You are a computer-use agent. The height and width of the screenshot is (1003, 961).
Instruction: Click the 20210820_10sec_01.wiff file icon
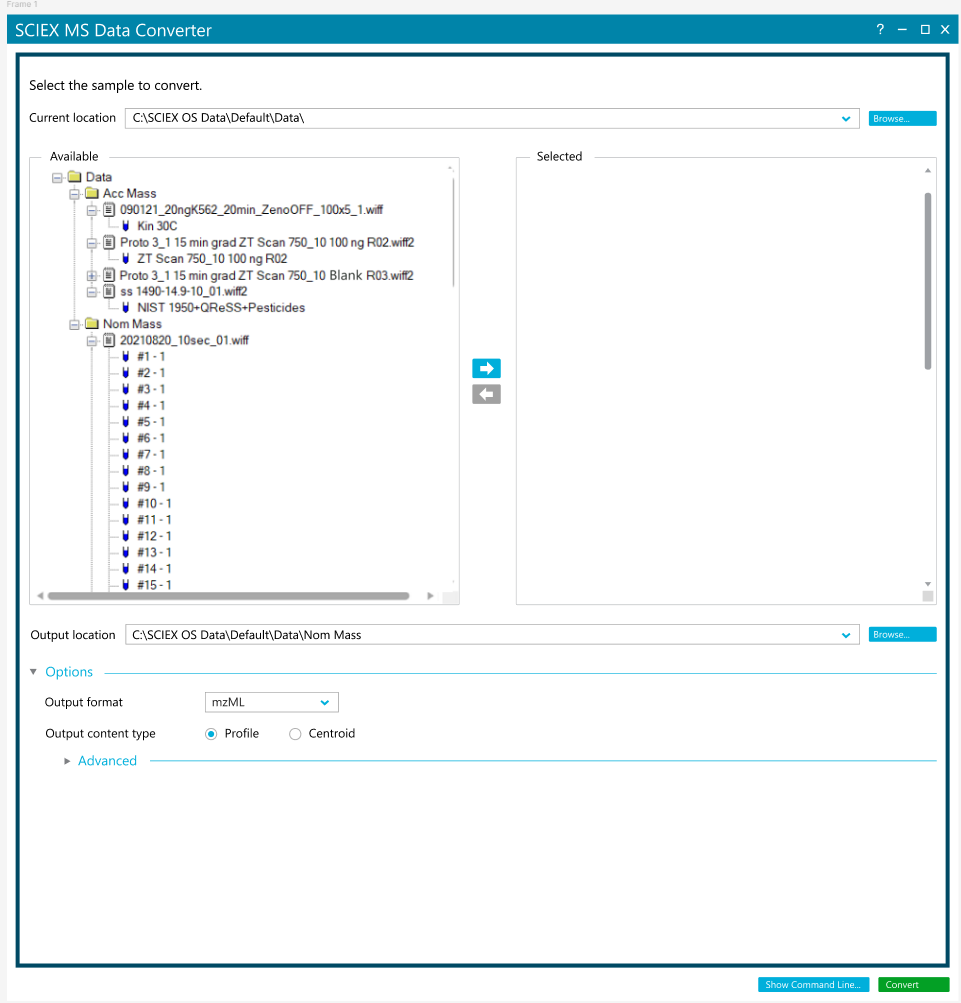(109, 340)
